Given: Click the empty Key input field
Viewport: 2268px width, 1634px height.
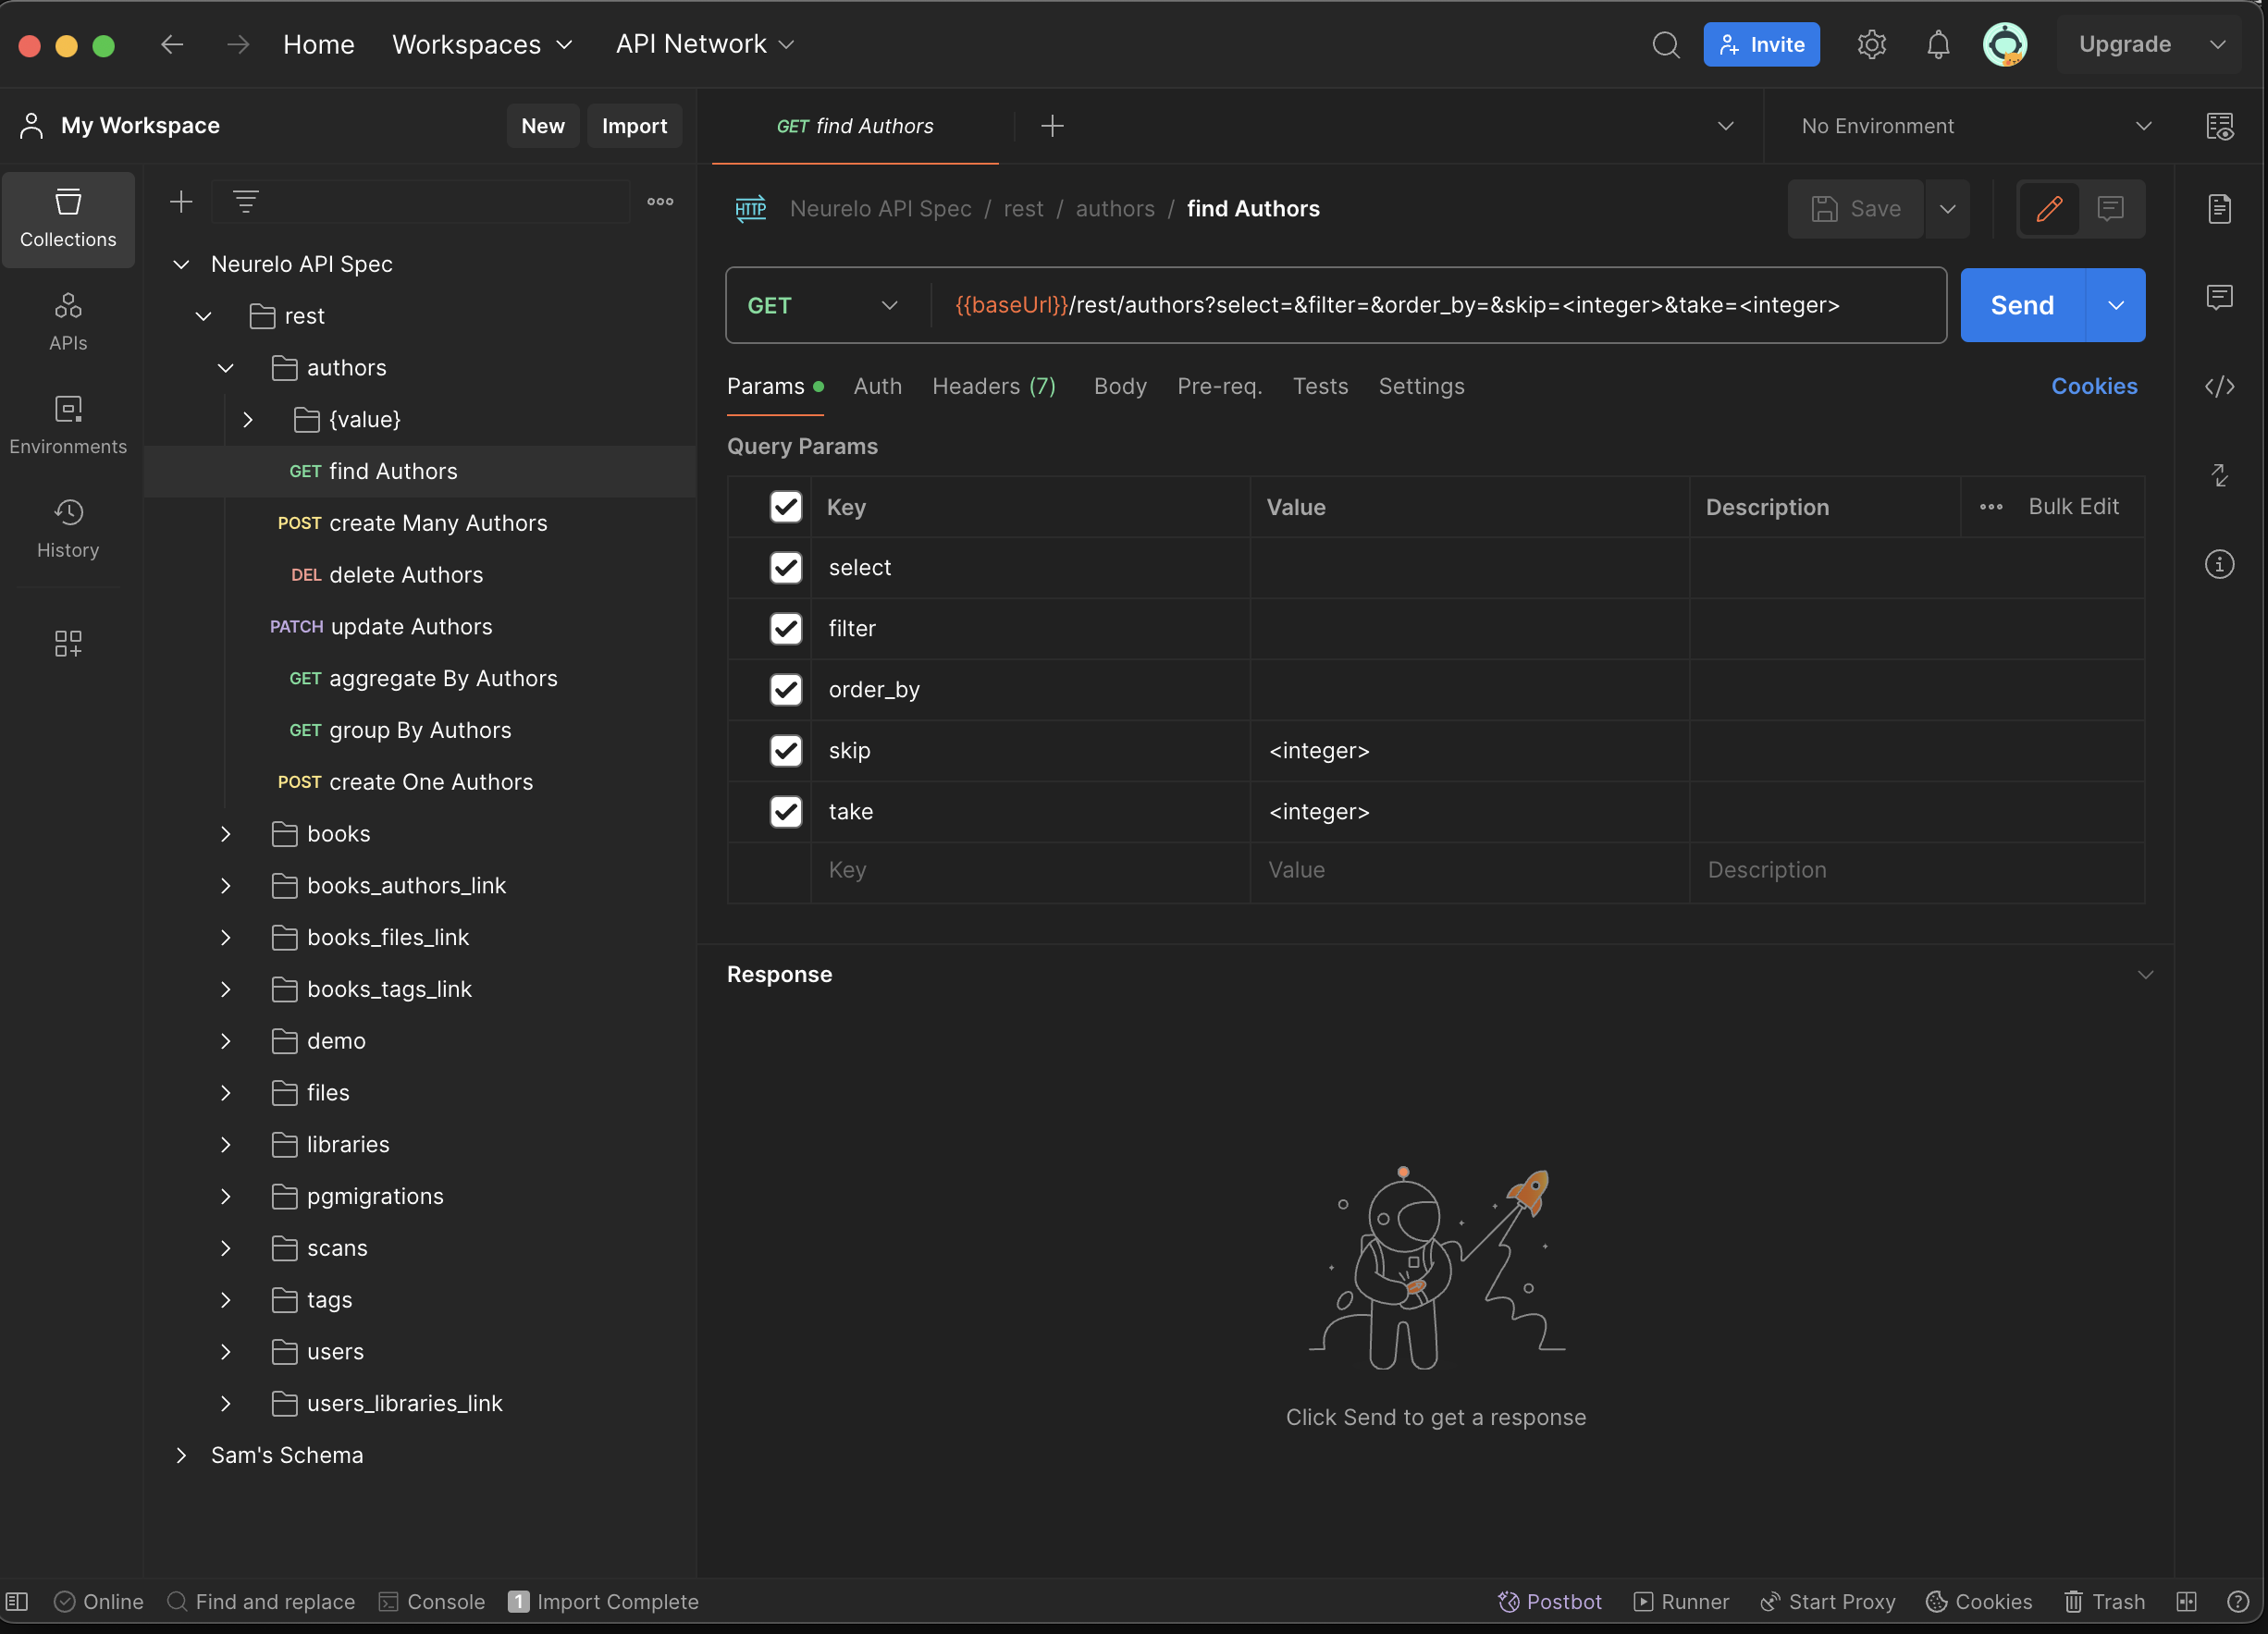Looking at the screenshot, I should pyautogui.click(x=1028, y=869).
